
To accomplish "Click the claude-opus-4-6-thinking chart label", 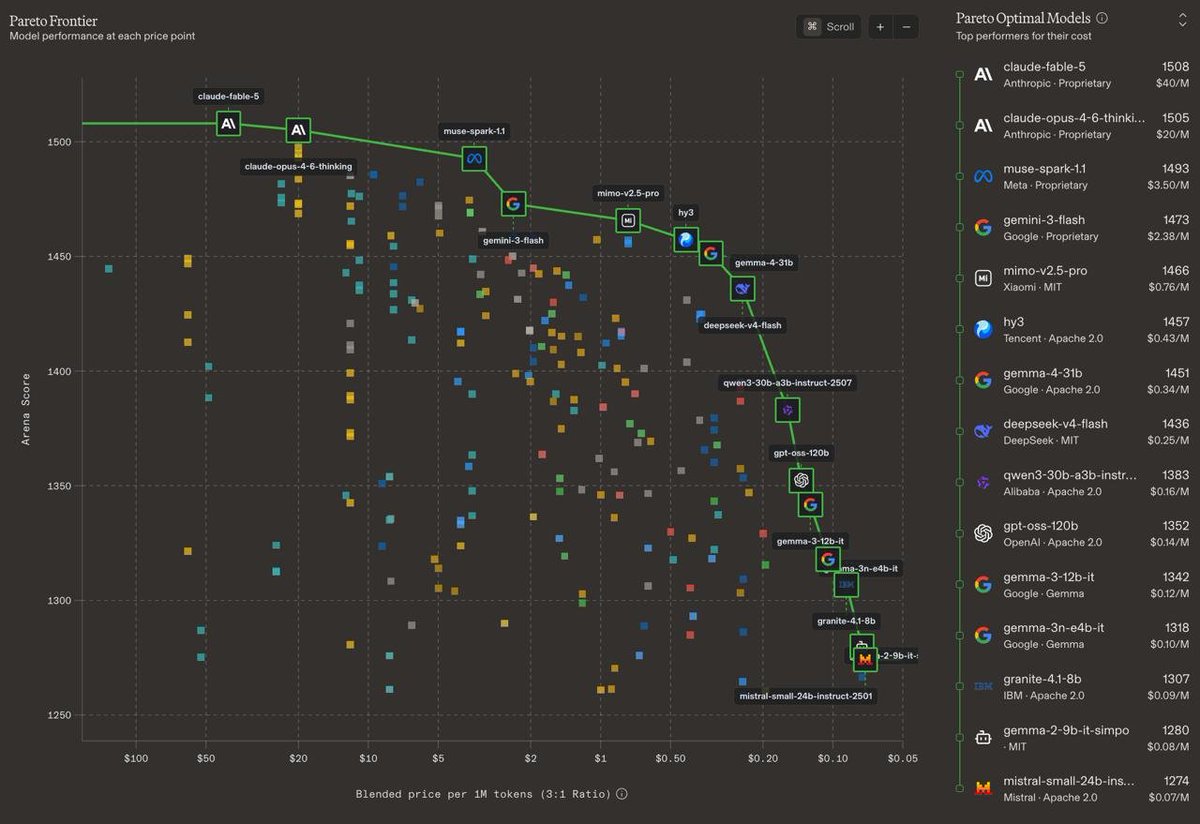I will (298, 166).
